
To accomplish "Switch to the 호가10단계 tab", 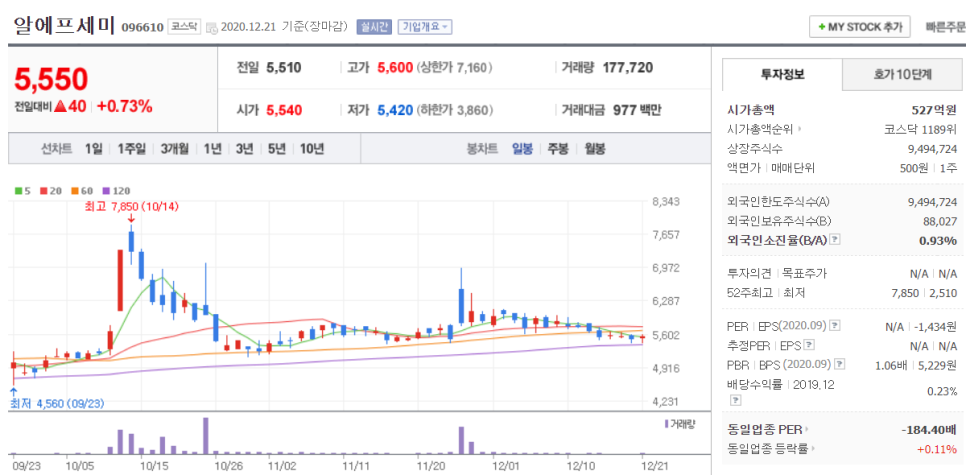I will (902, 75).
